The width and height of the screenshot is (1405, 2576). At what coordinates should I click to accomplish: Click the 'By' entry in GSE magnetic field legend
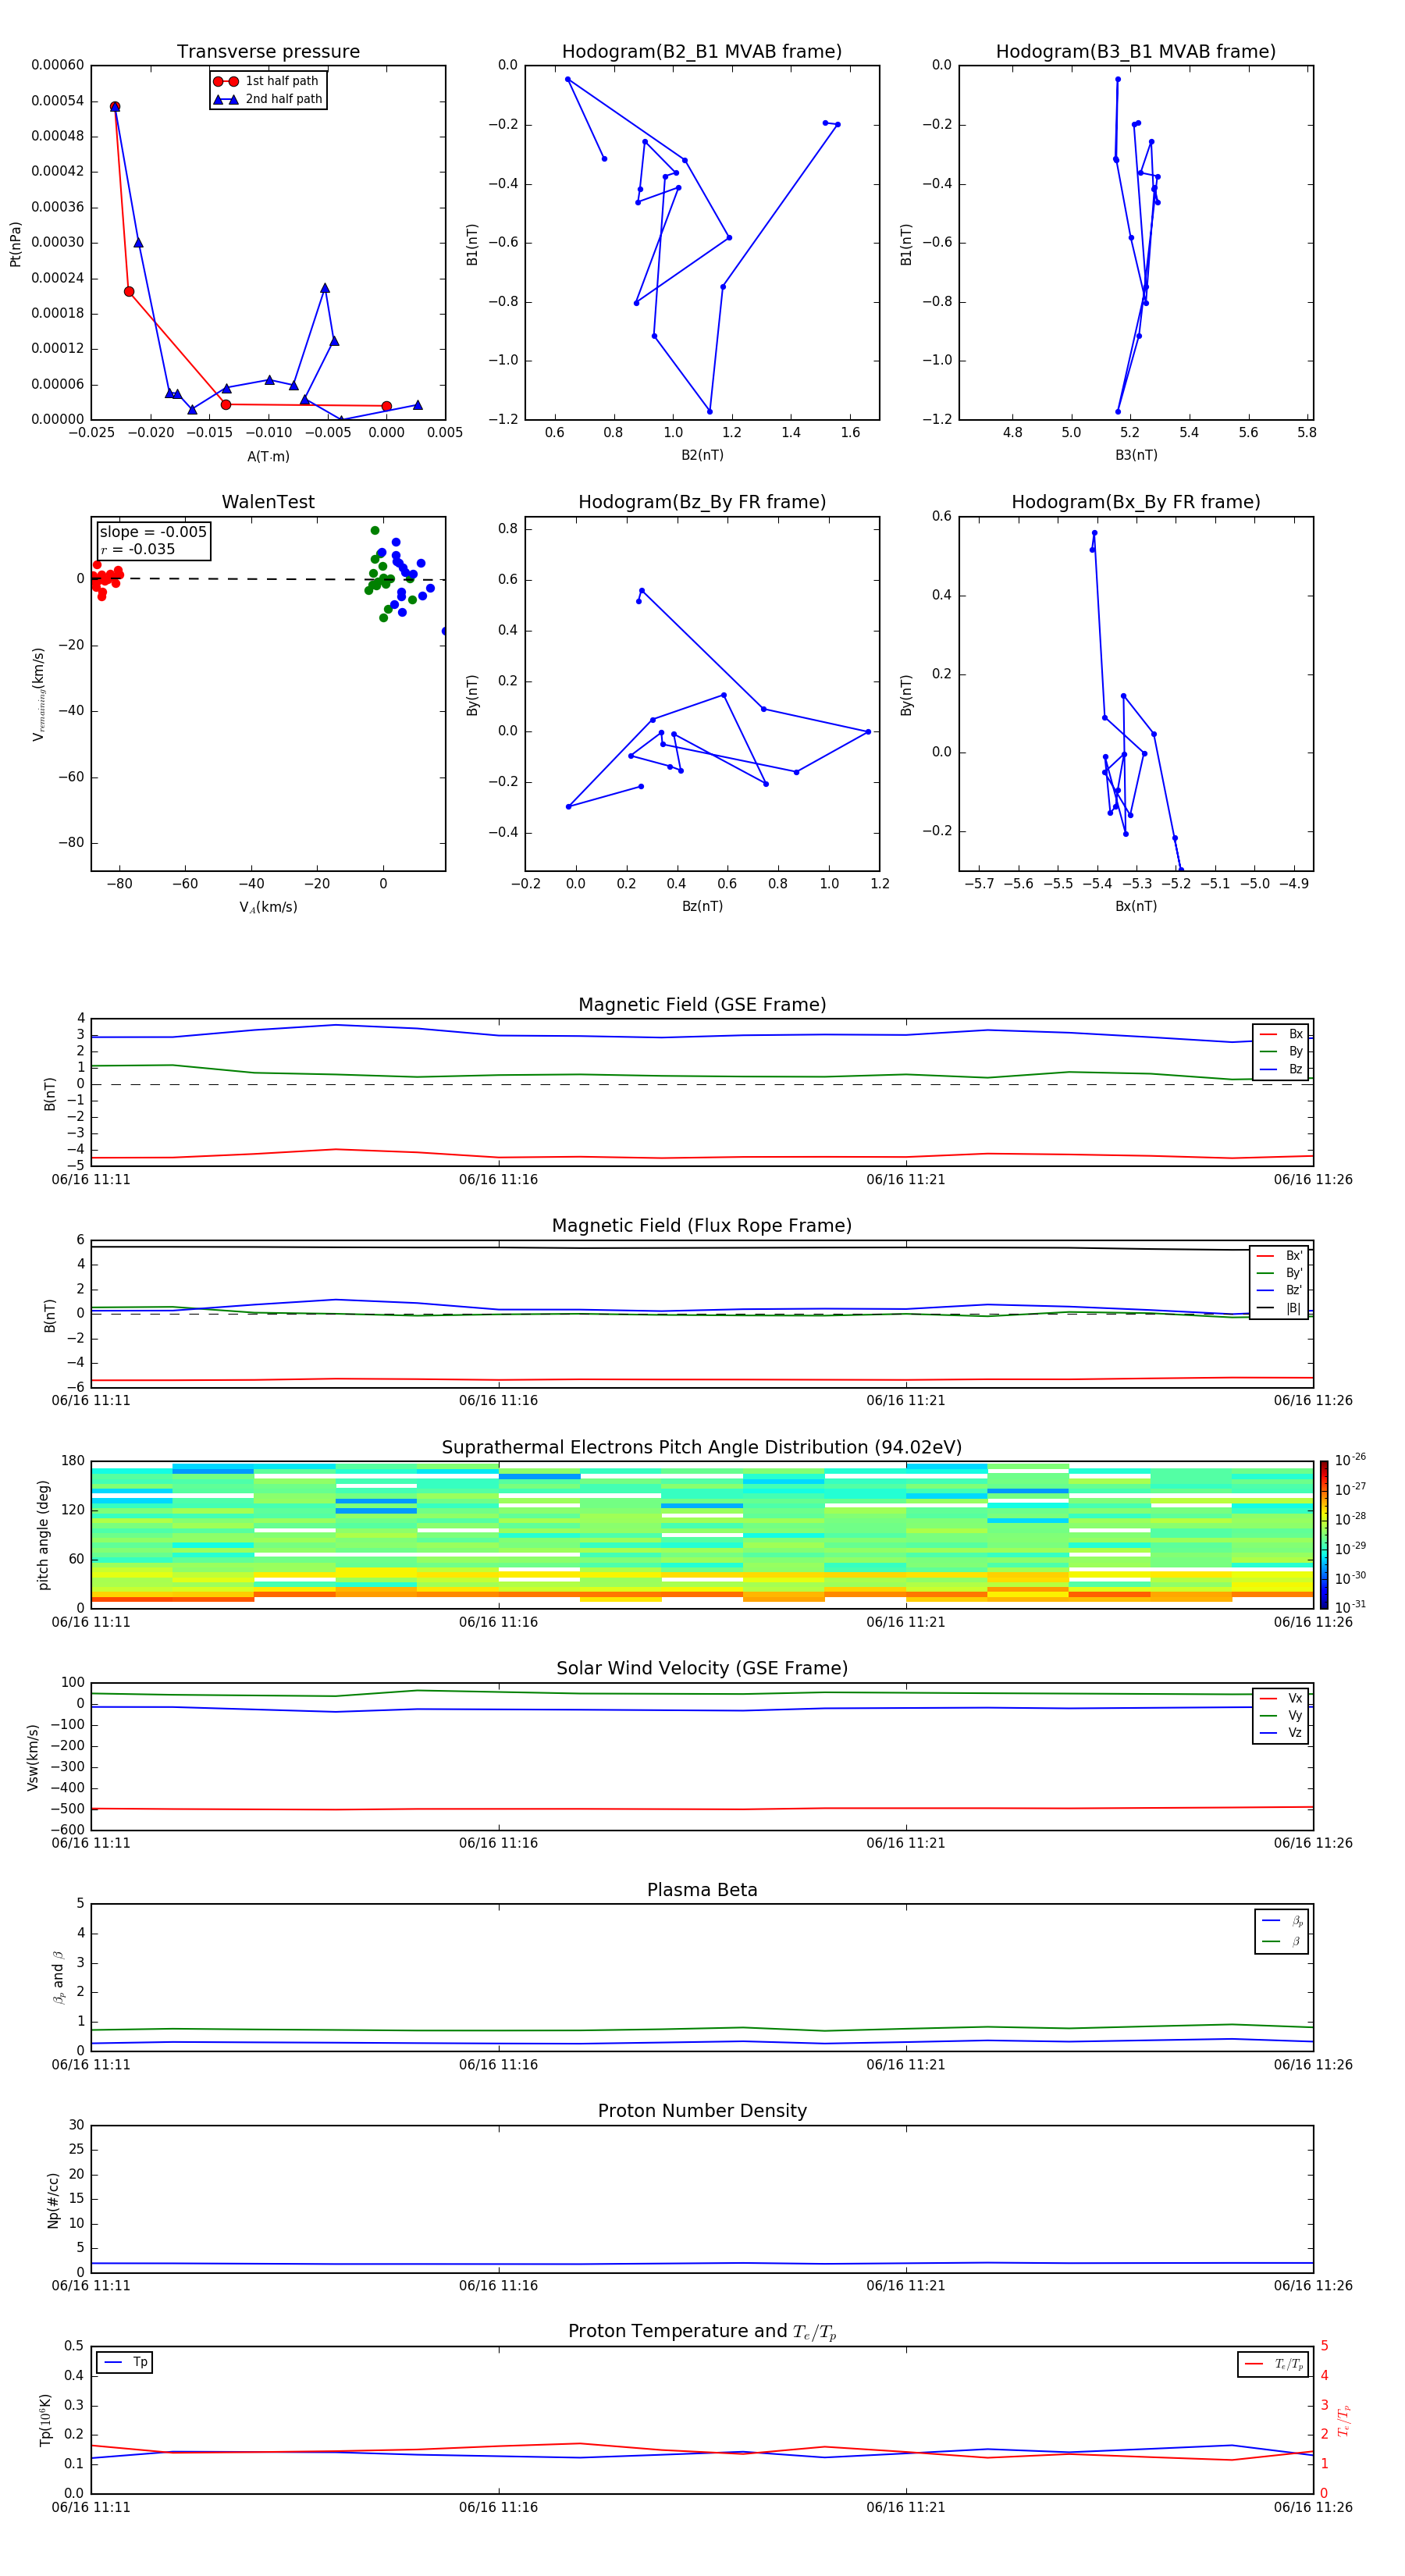coord(1281,1052)
